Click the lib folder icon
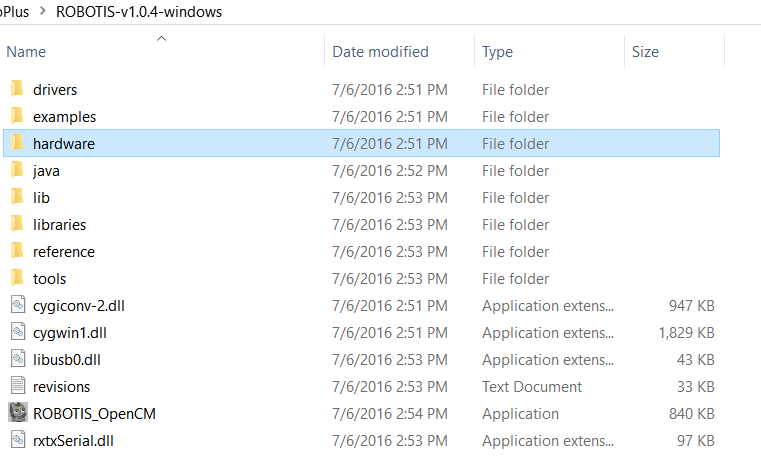The width and height of the screenshot is (761, 472). point(17,197)
